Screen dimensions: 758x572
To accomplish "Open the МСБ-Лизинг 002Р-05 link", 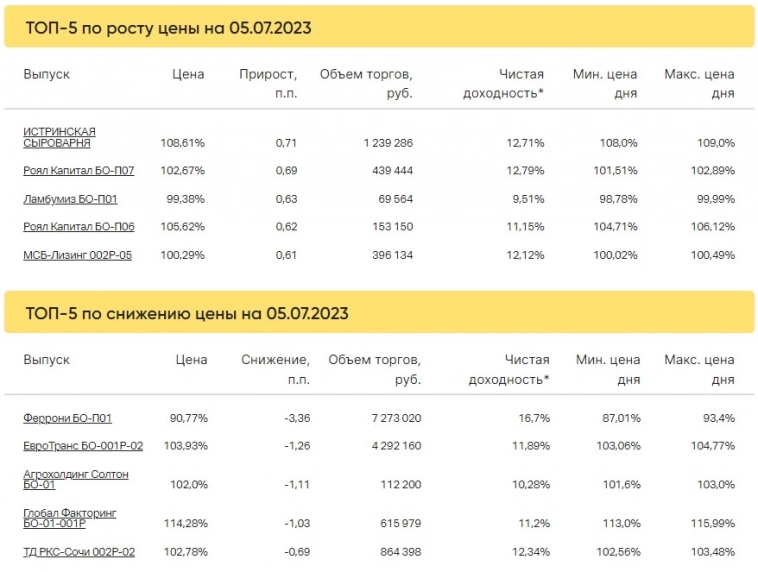I will pyautogui.click(x=77, y=255).
